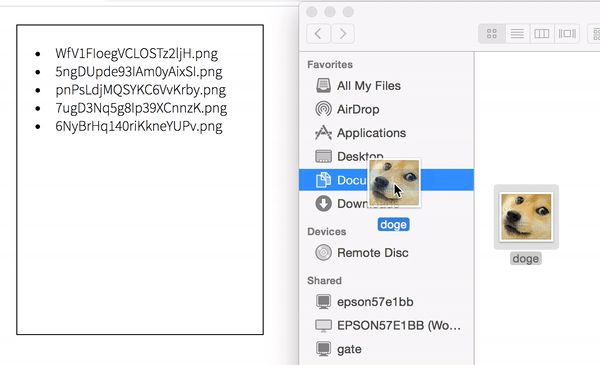Click the Devices section header
This screenshot has height=365, width=600.
pyautogui.click(x=326, y=232)
